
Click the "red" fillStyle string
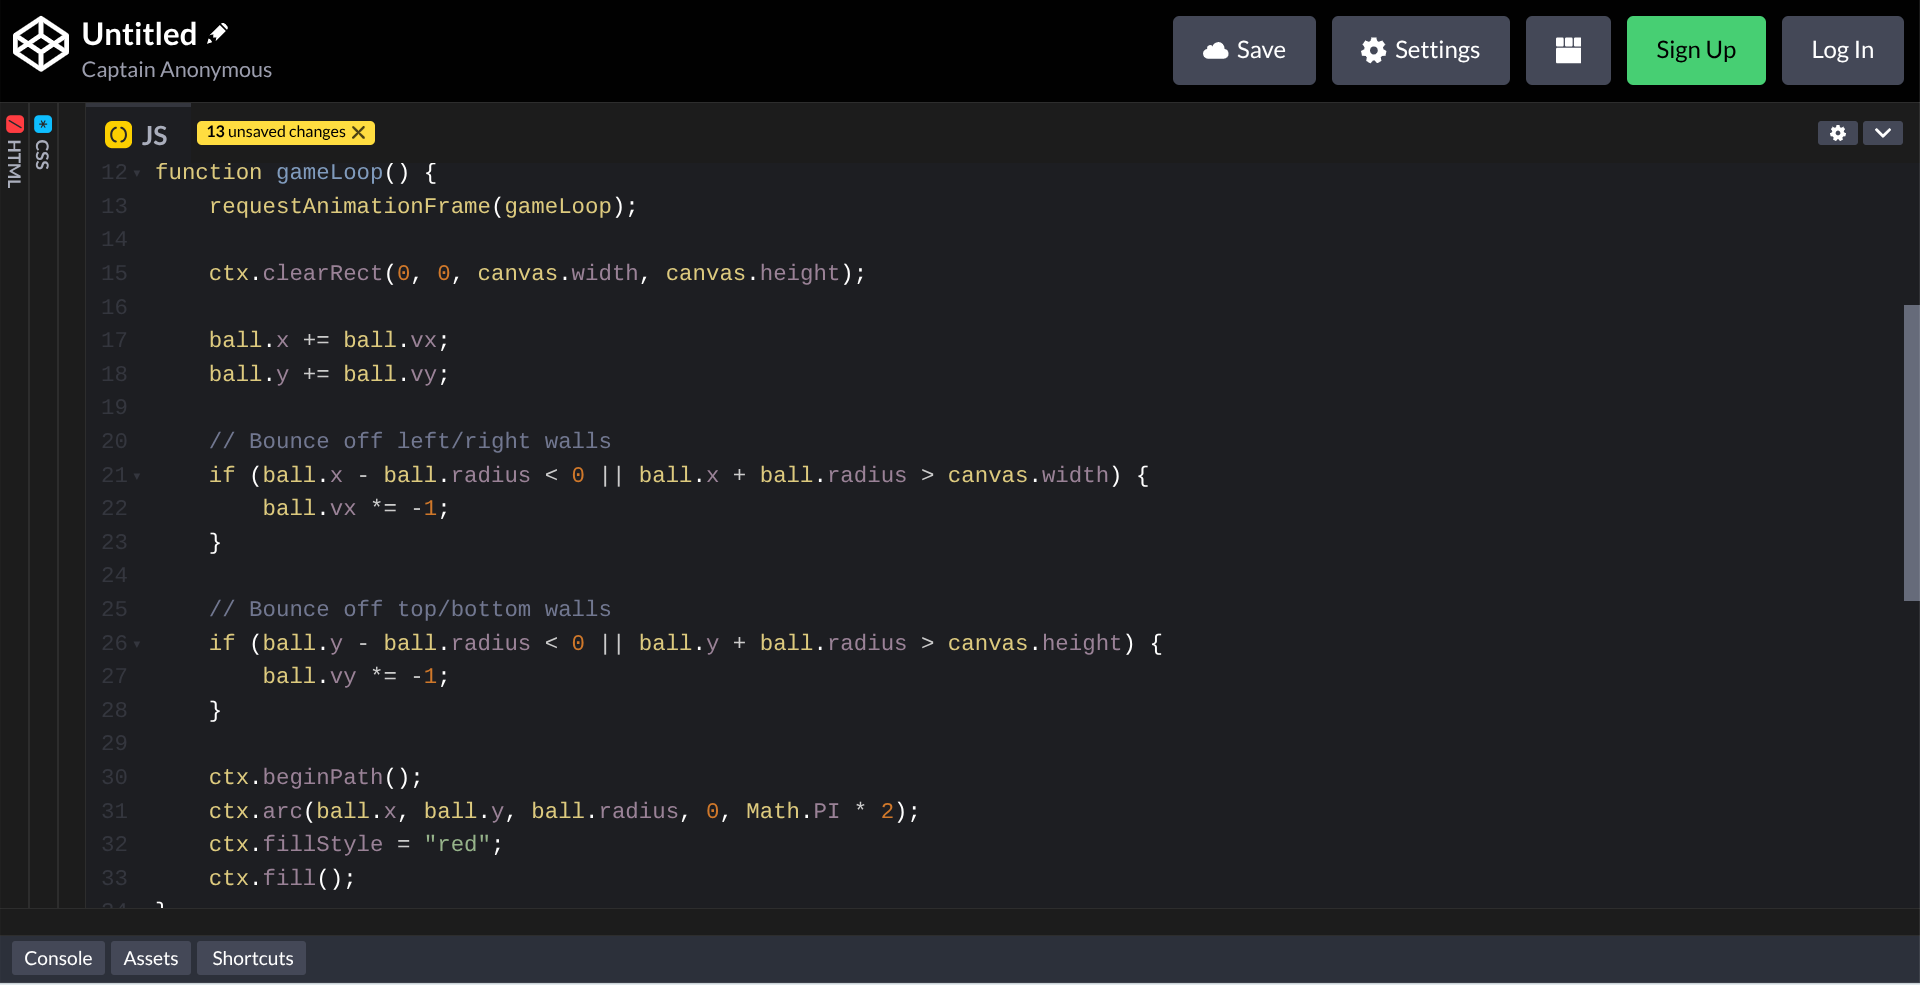(457, 844)
